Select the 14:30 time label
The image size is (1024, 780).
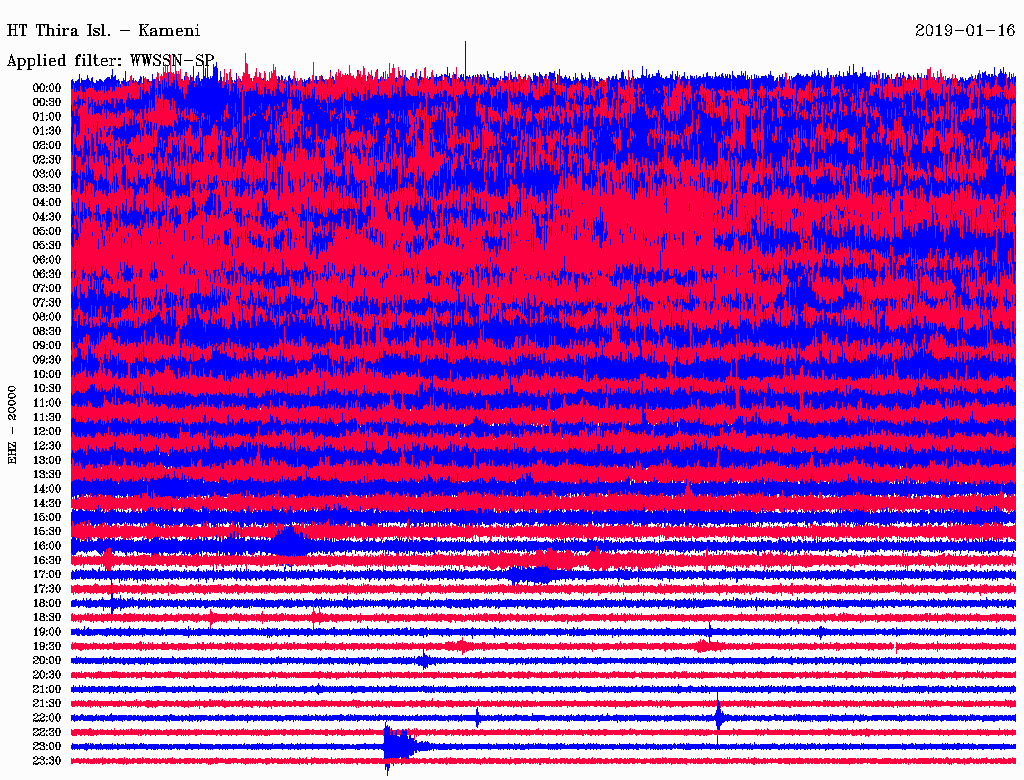tap(47, 503)
